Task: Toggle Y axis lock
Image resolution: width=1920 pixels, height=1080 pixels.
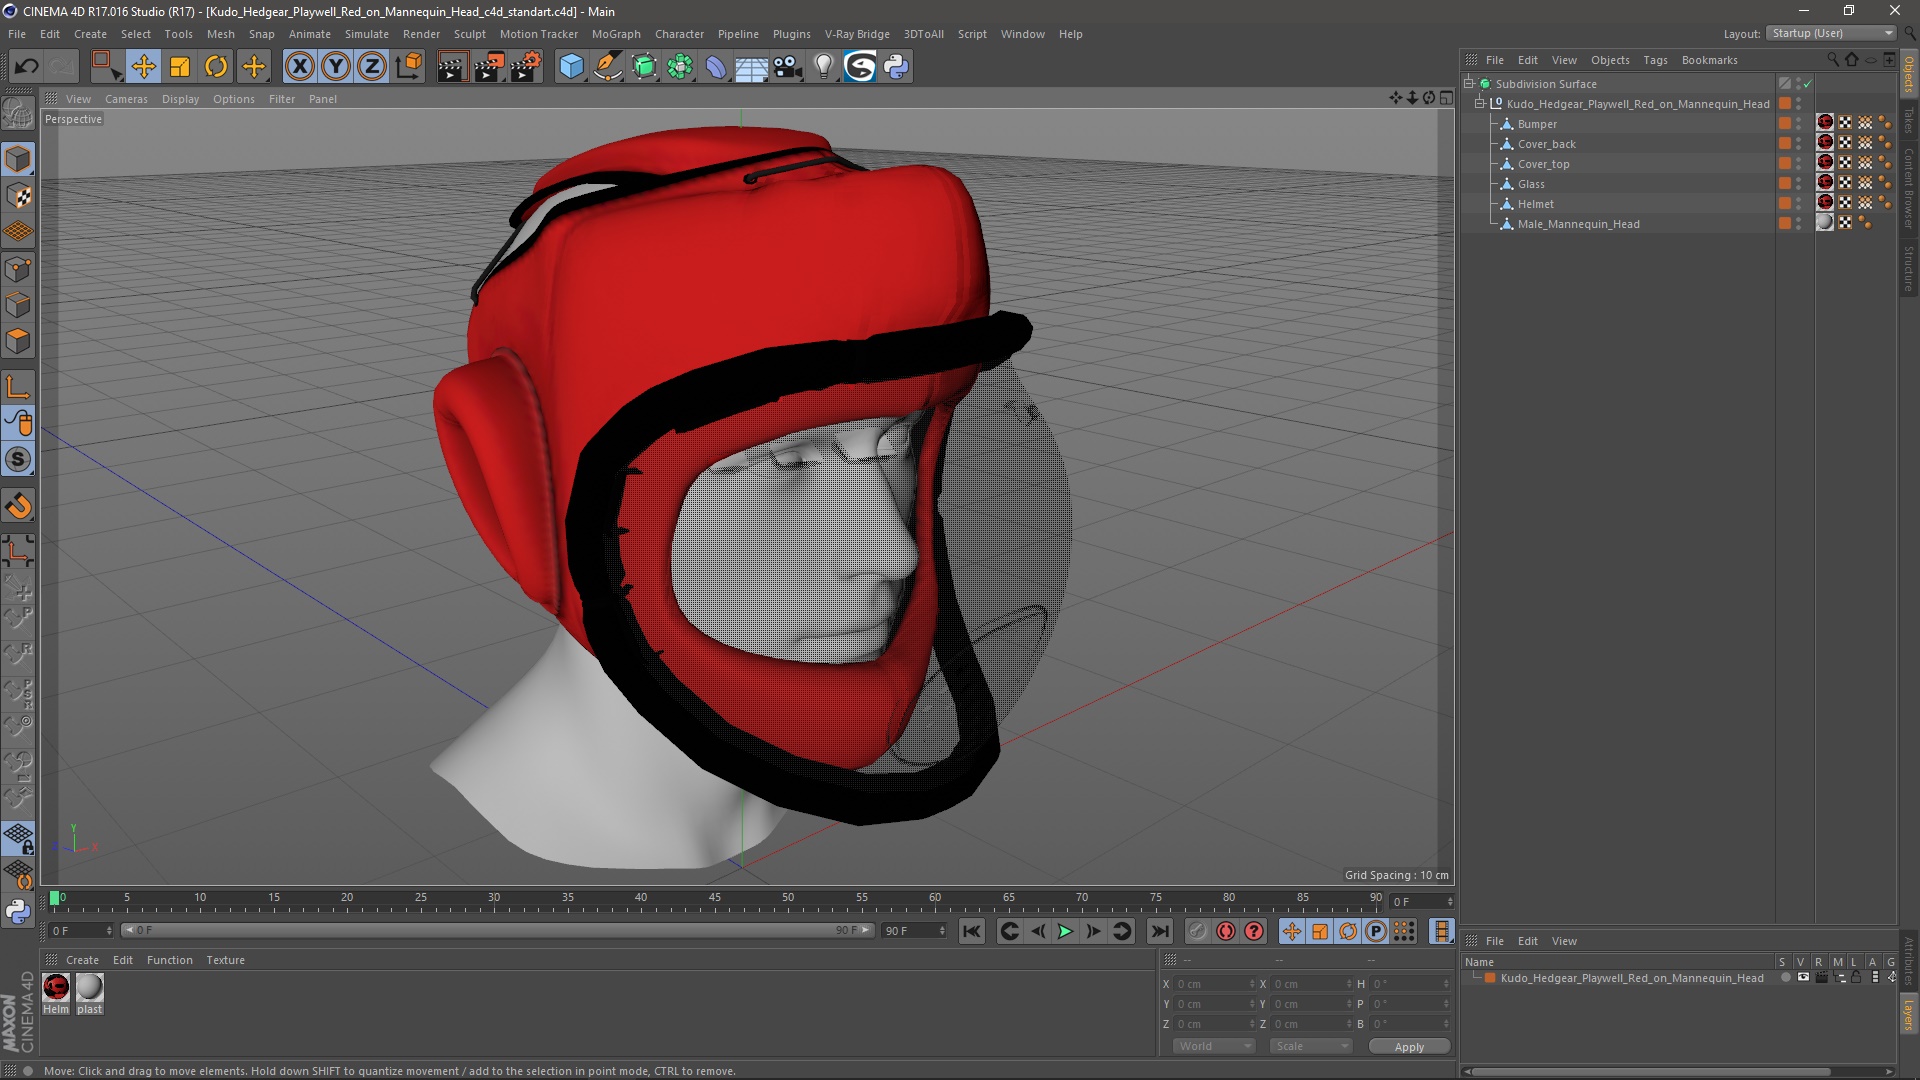Action: (336, 67)
